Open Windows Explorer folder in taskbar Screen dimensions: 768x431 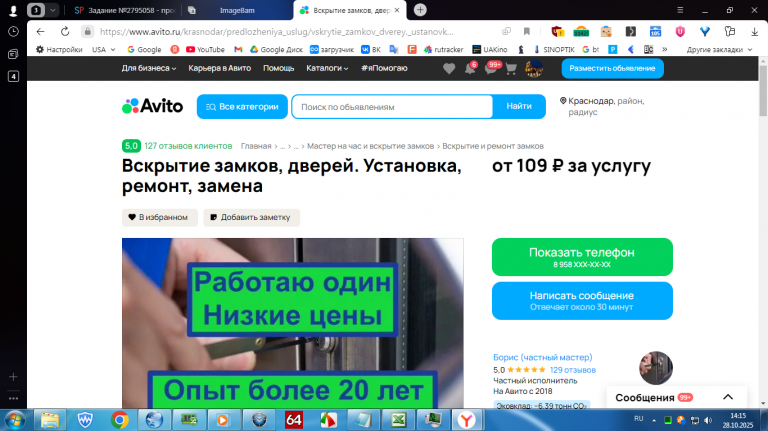[50, 420]
